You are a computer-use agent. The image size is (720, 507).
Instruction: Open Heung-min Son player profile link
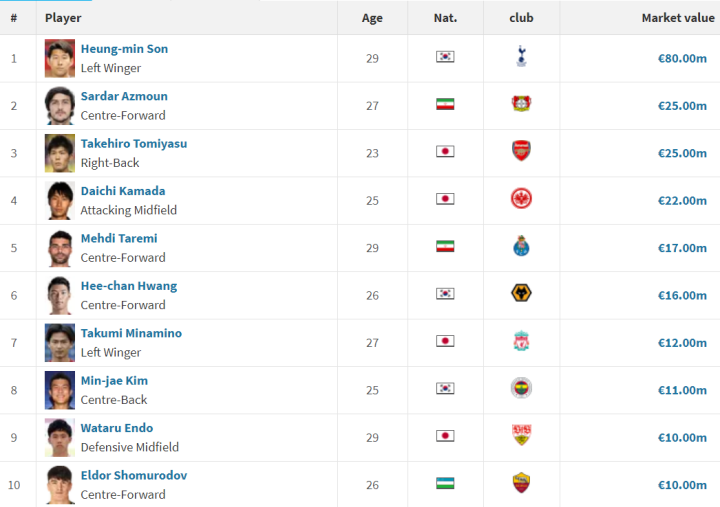[x=124, y=49]
